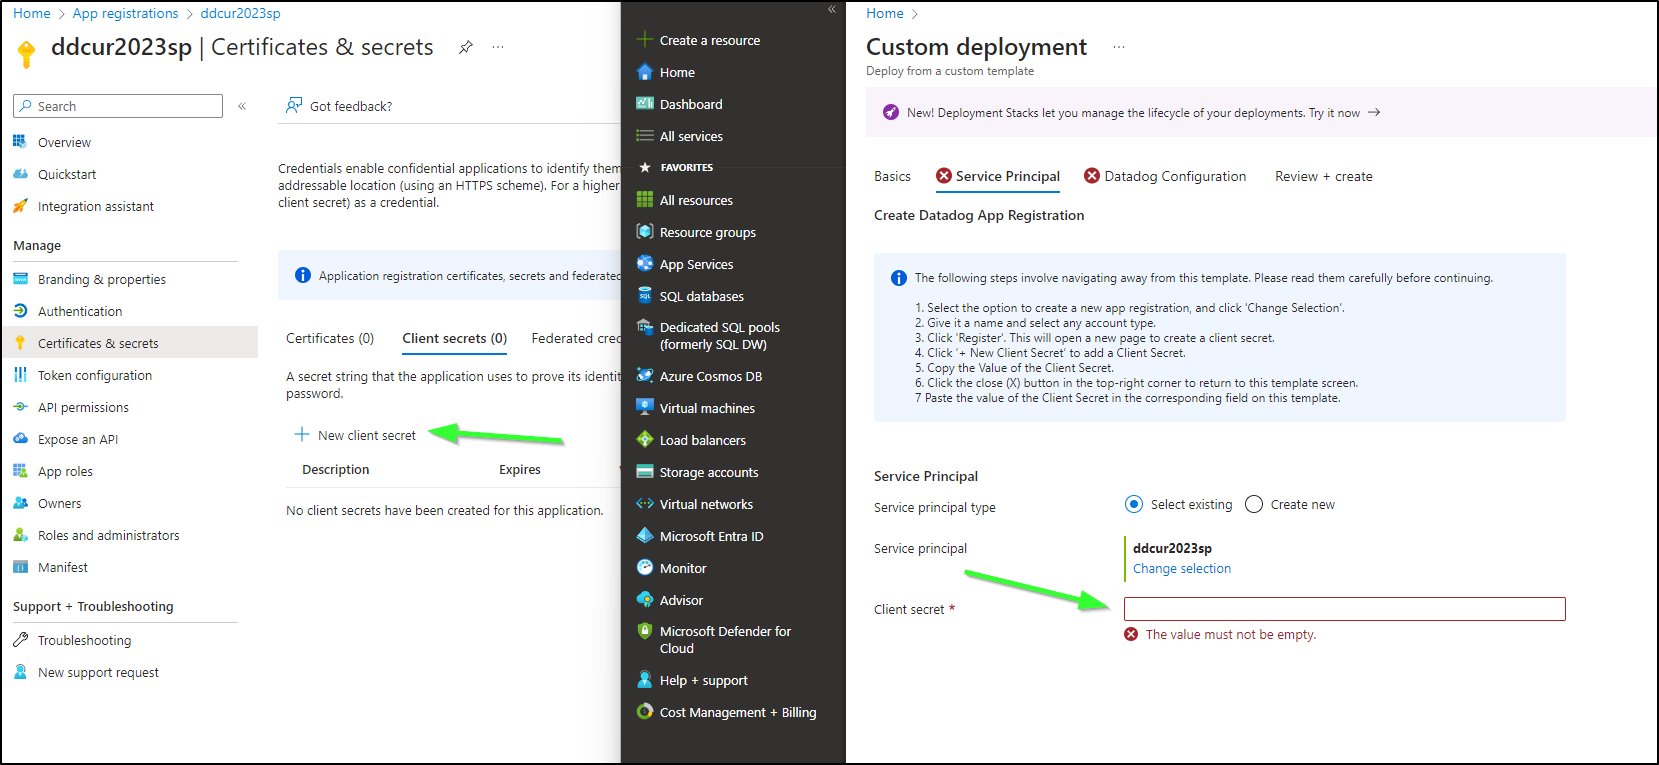Click the Azure Cosmos DB icon
Viewport: 1659px width, 765px height.
pos(645,376)
